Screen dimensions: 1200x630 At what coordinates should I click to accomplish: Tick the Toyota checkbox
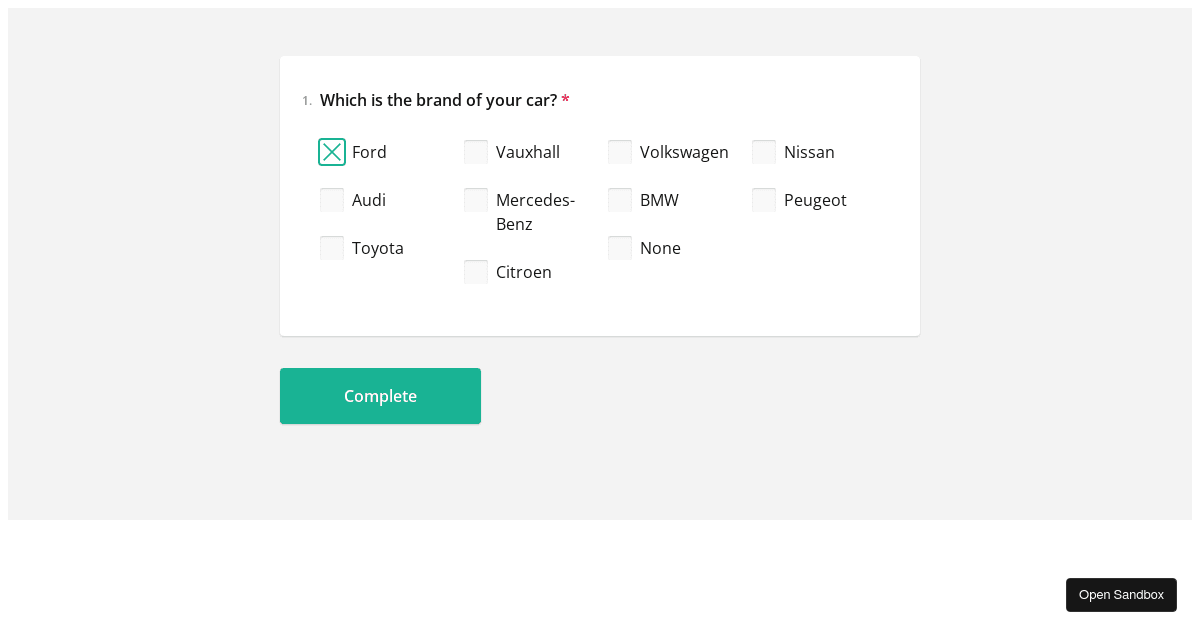pos(332,248)
